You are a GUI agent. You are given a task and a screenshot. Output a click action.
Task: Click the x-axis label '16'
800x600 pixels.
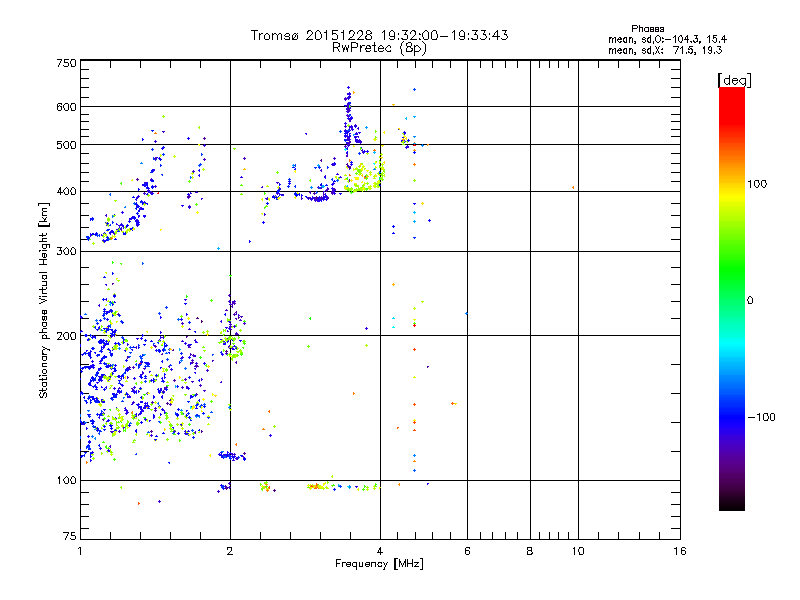[x=680, y=551]
